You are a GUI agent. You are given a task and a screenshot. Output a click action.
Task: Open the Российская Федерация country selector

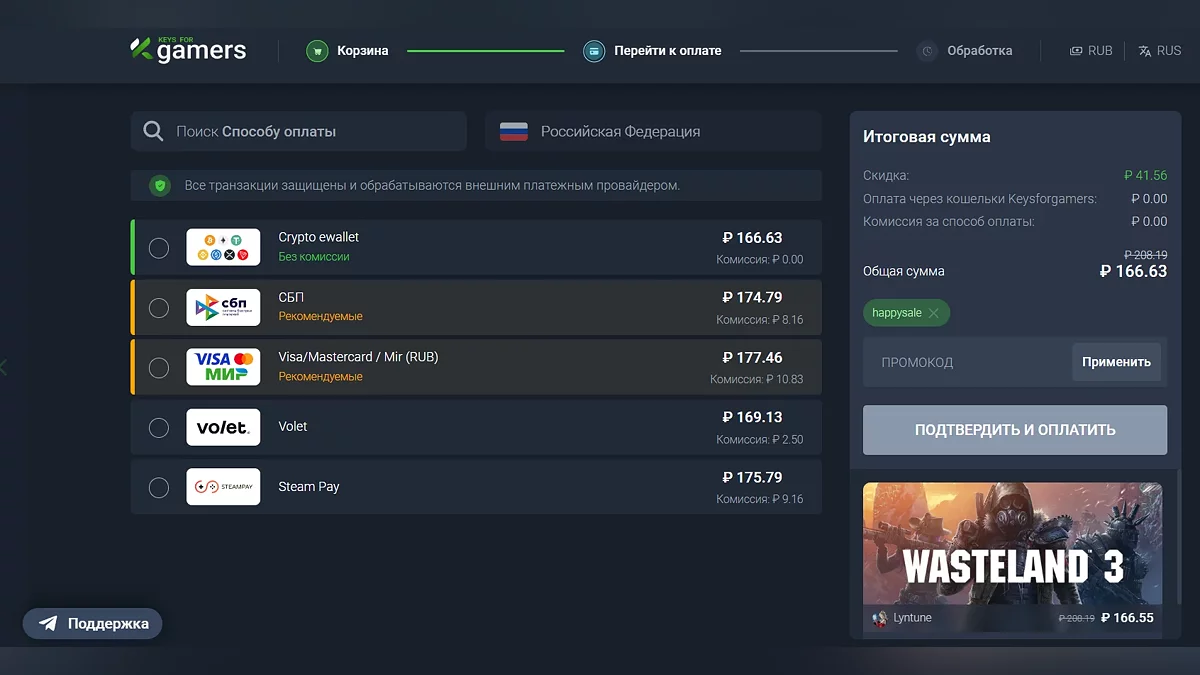pos(652,131)
